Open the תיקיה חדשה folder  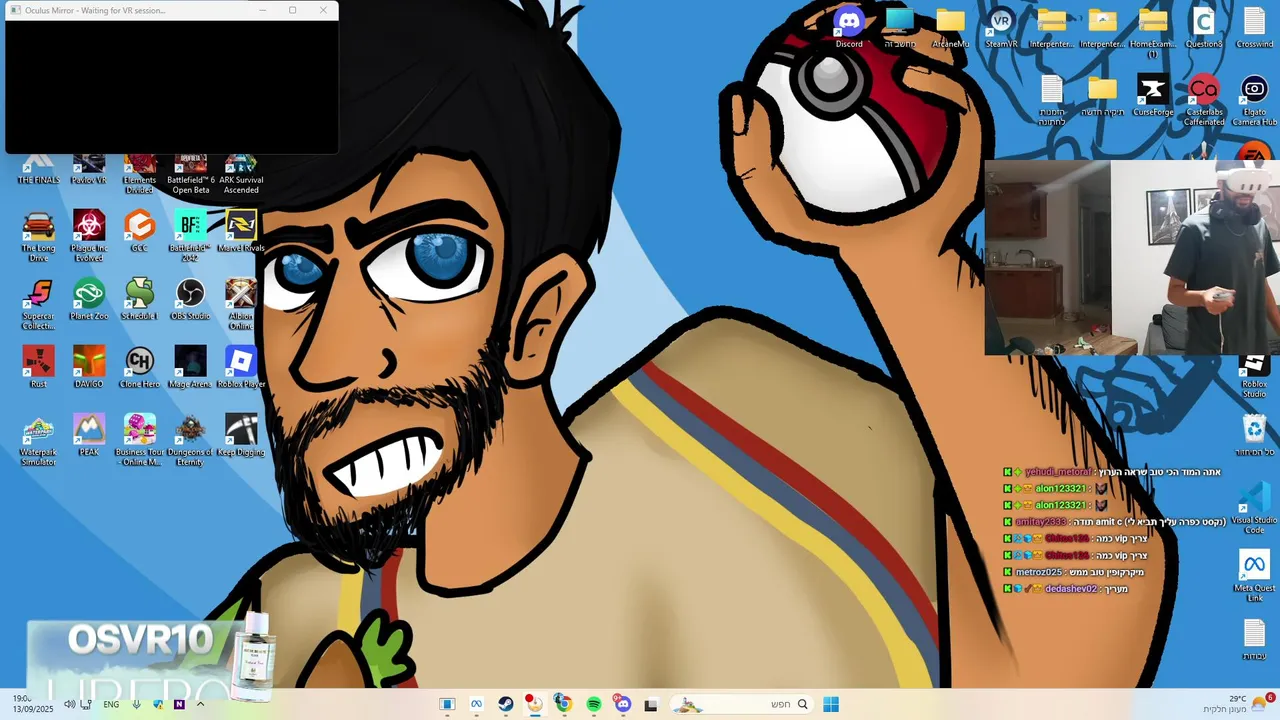click(x=1102, y=95)
